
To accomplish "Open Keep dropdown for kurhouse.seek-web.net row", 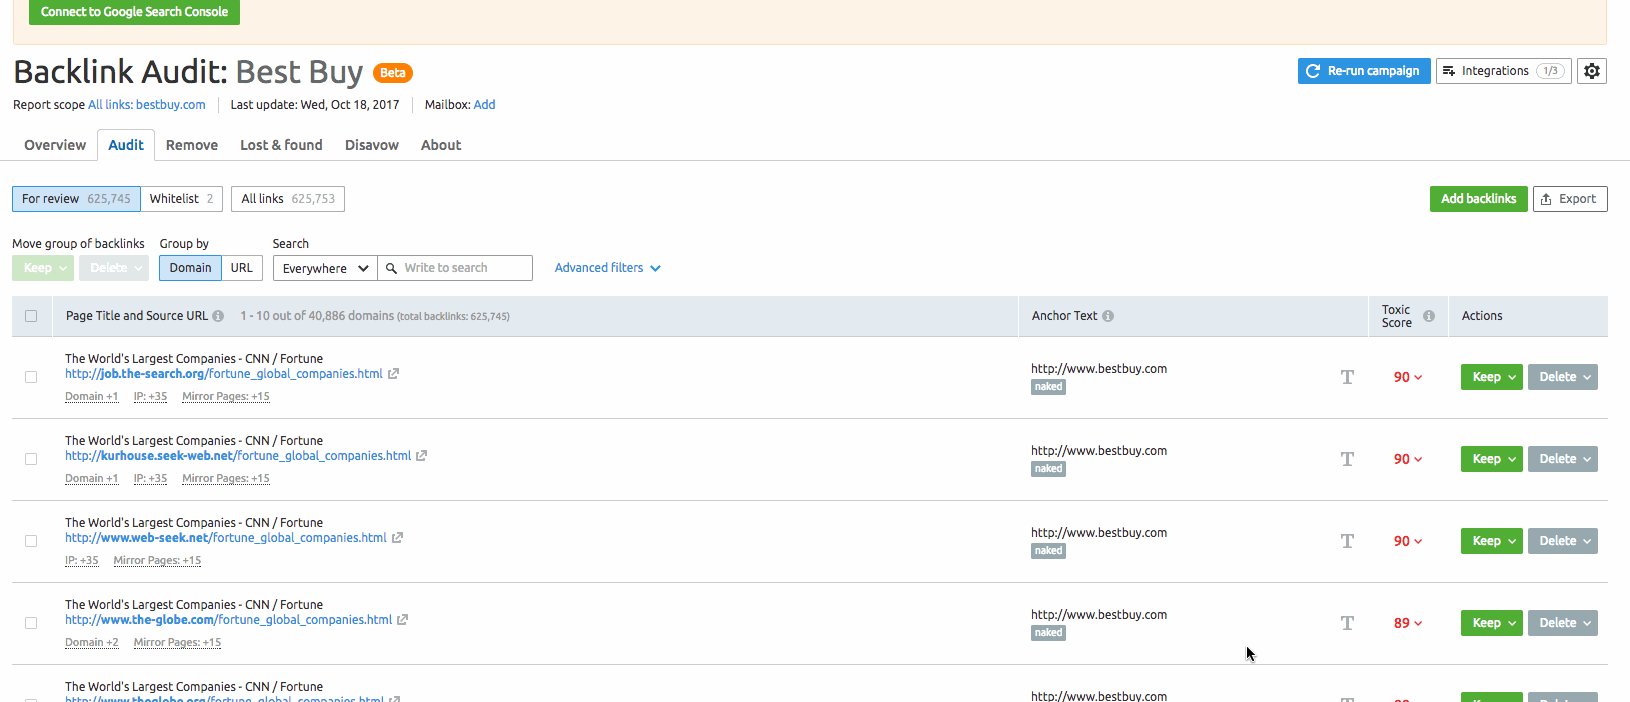I will [x=1492, y=459].
